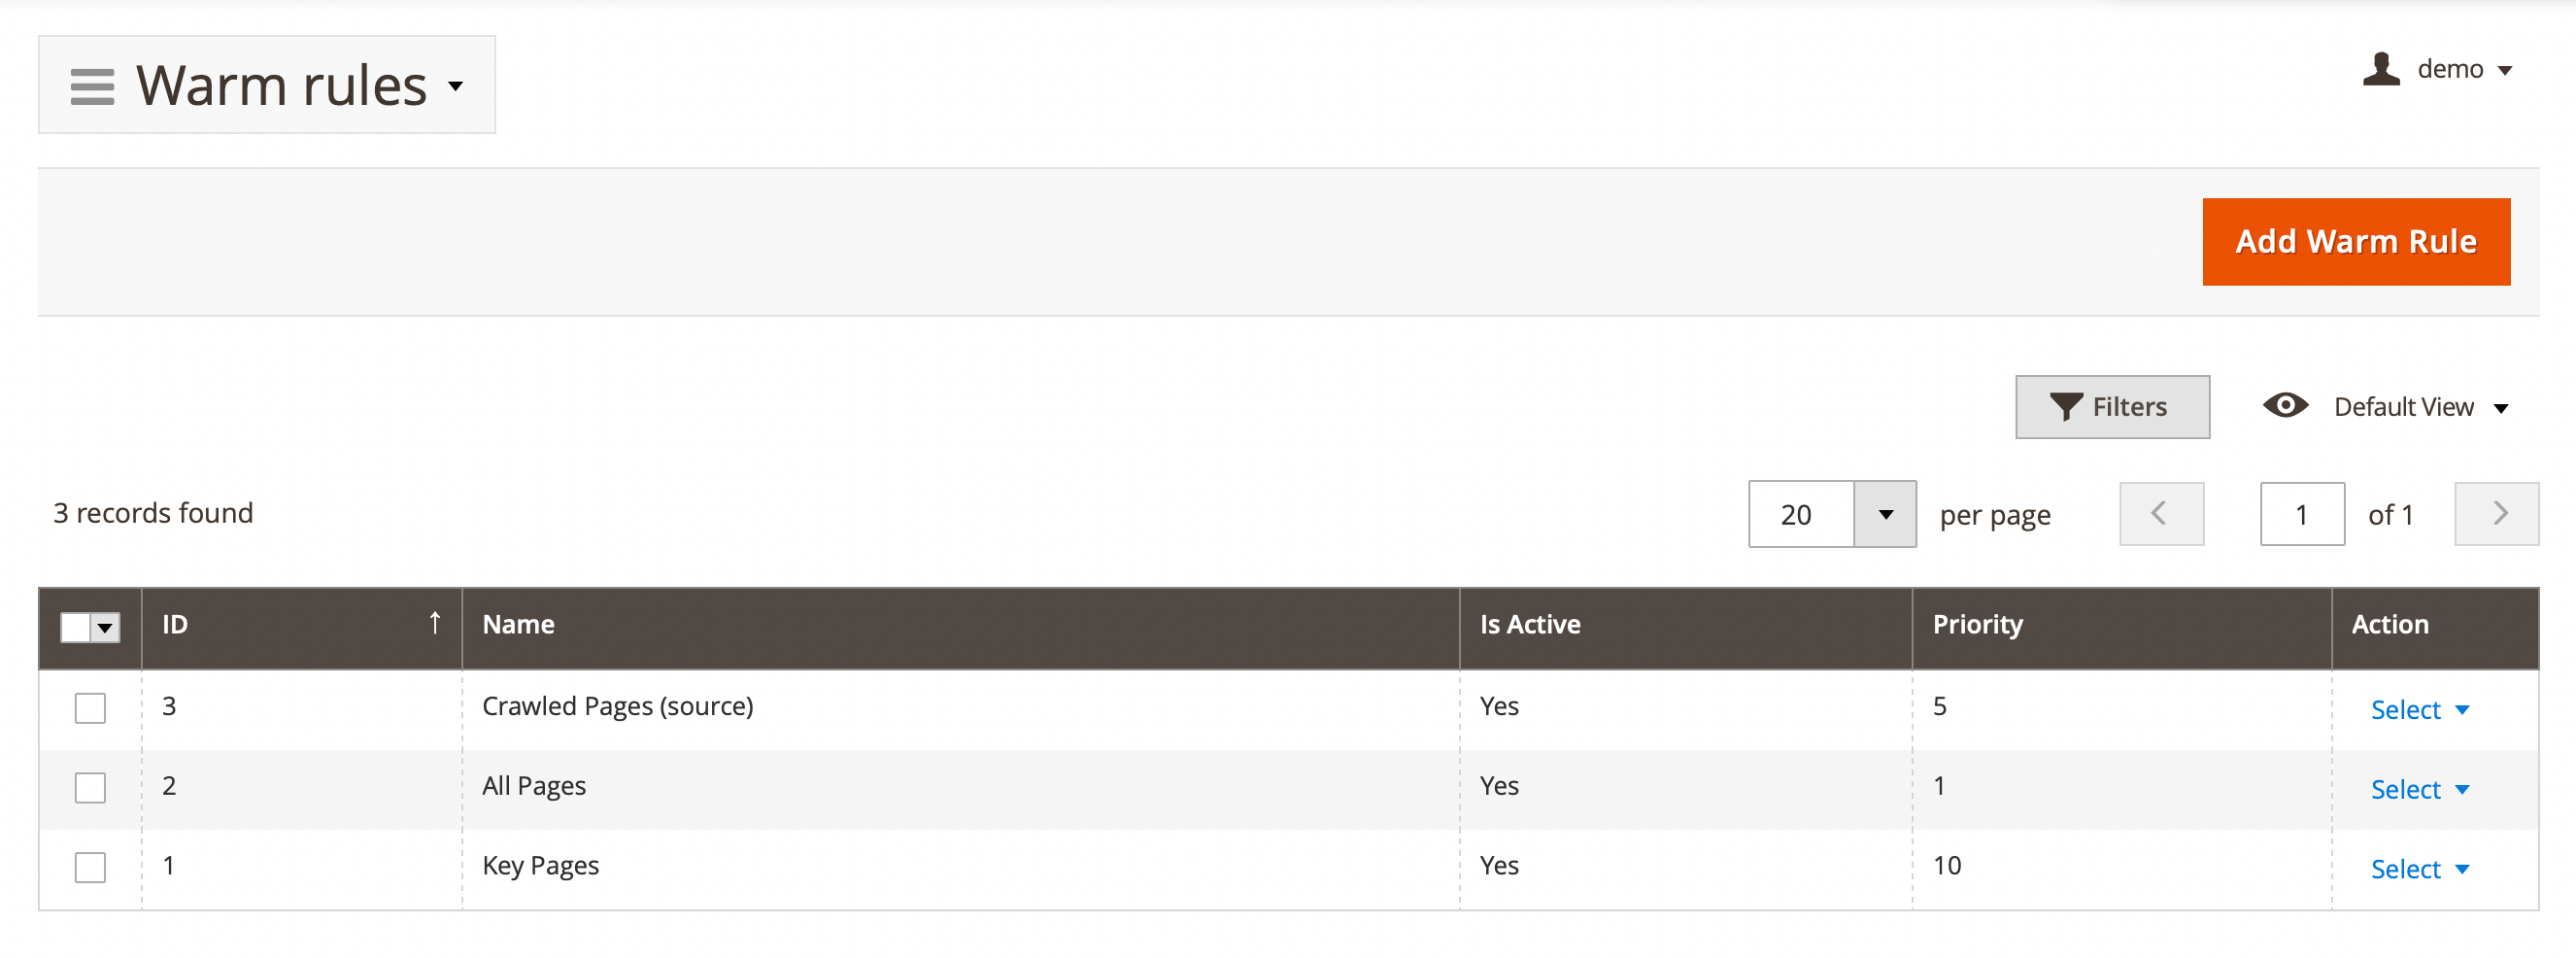Click the eye icon beside Default View
2576x958 pixels.
(x=2286, y=405)
